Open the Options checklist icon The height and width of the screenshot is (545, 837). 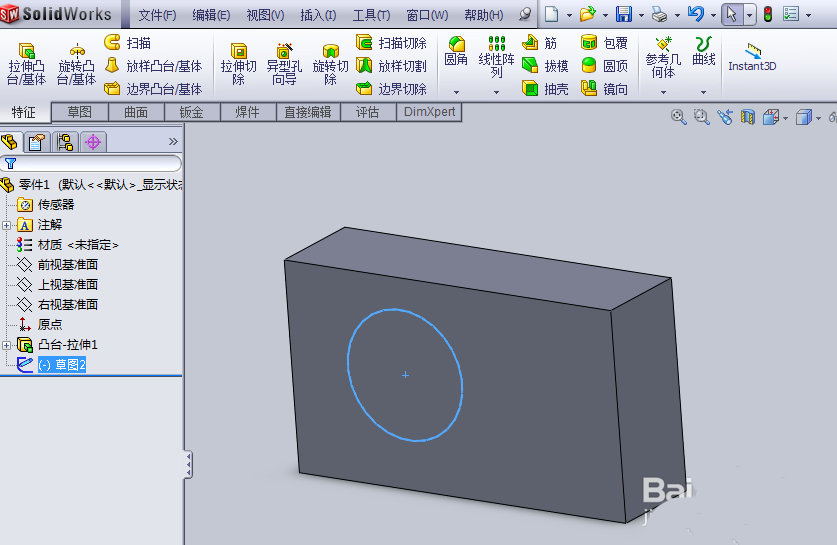coord(791,14)
